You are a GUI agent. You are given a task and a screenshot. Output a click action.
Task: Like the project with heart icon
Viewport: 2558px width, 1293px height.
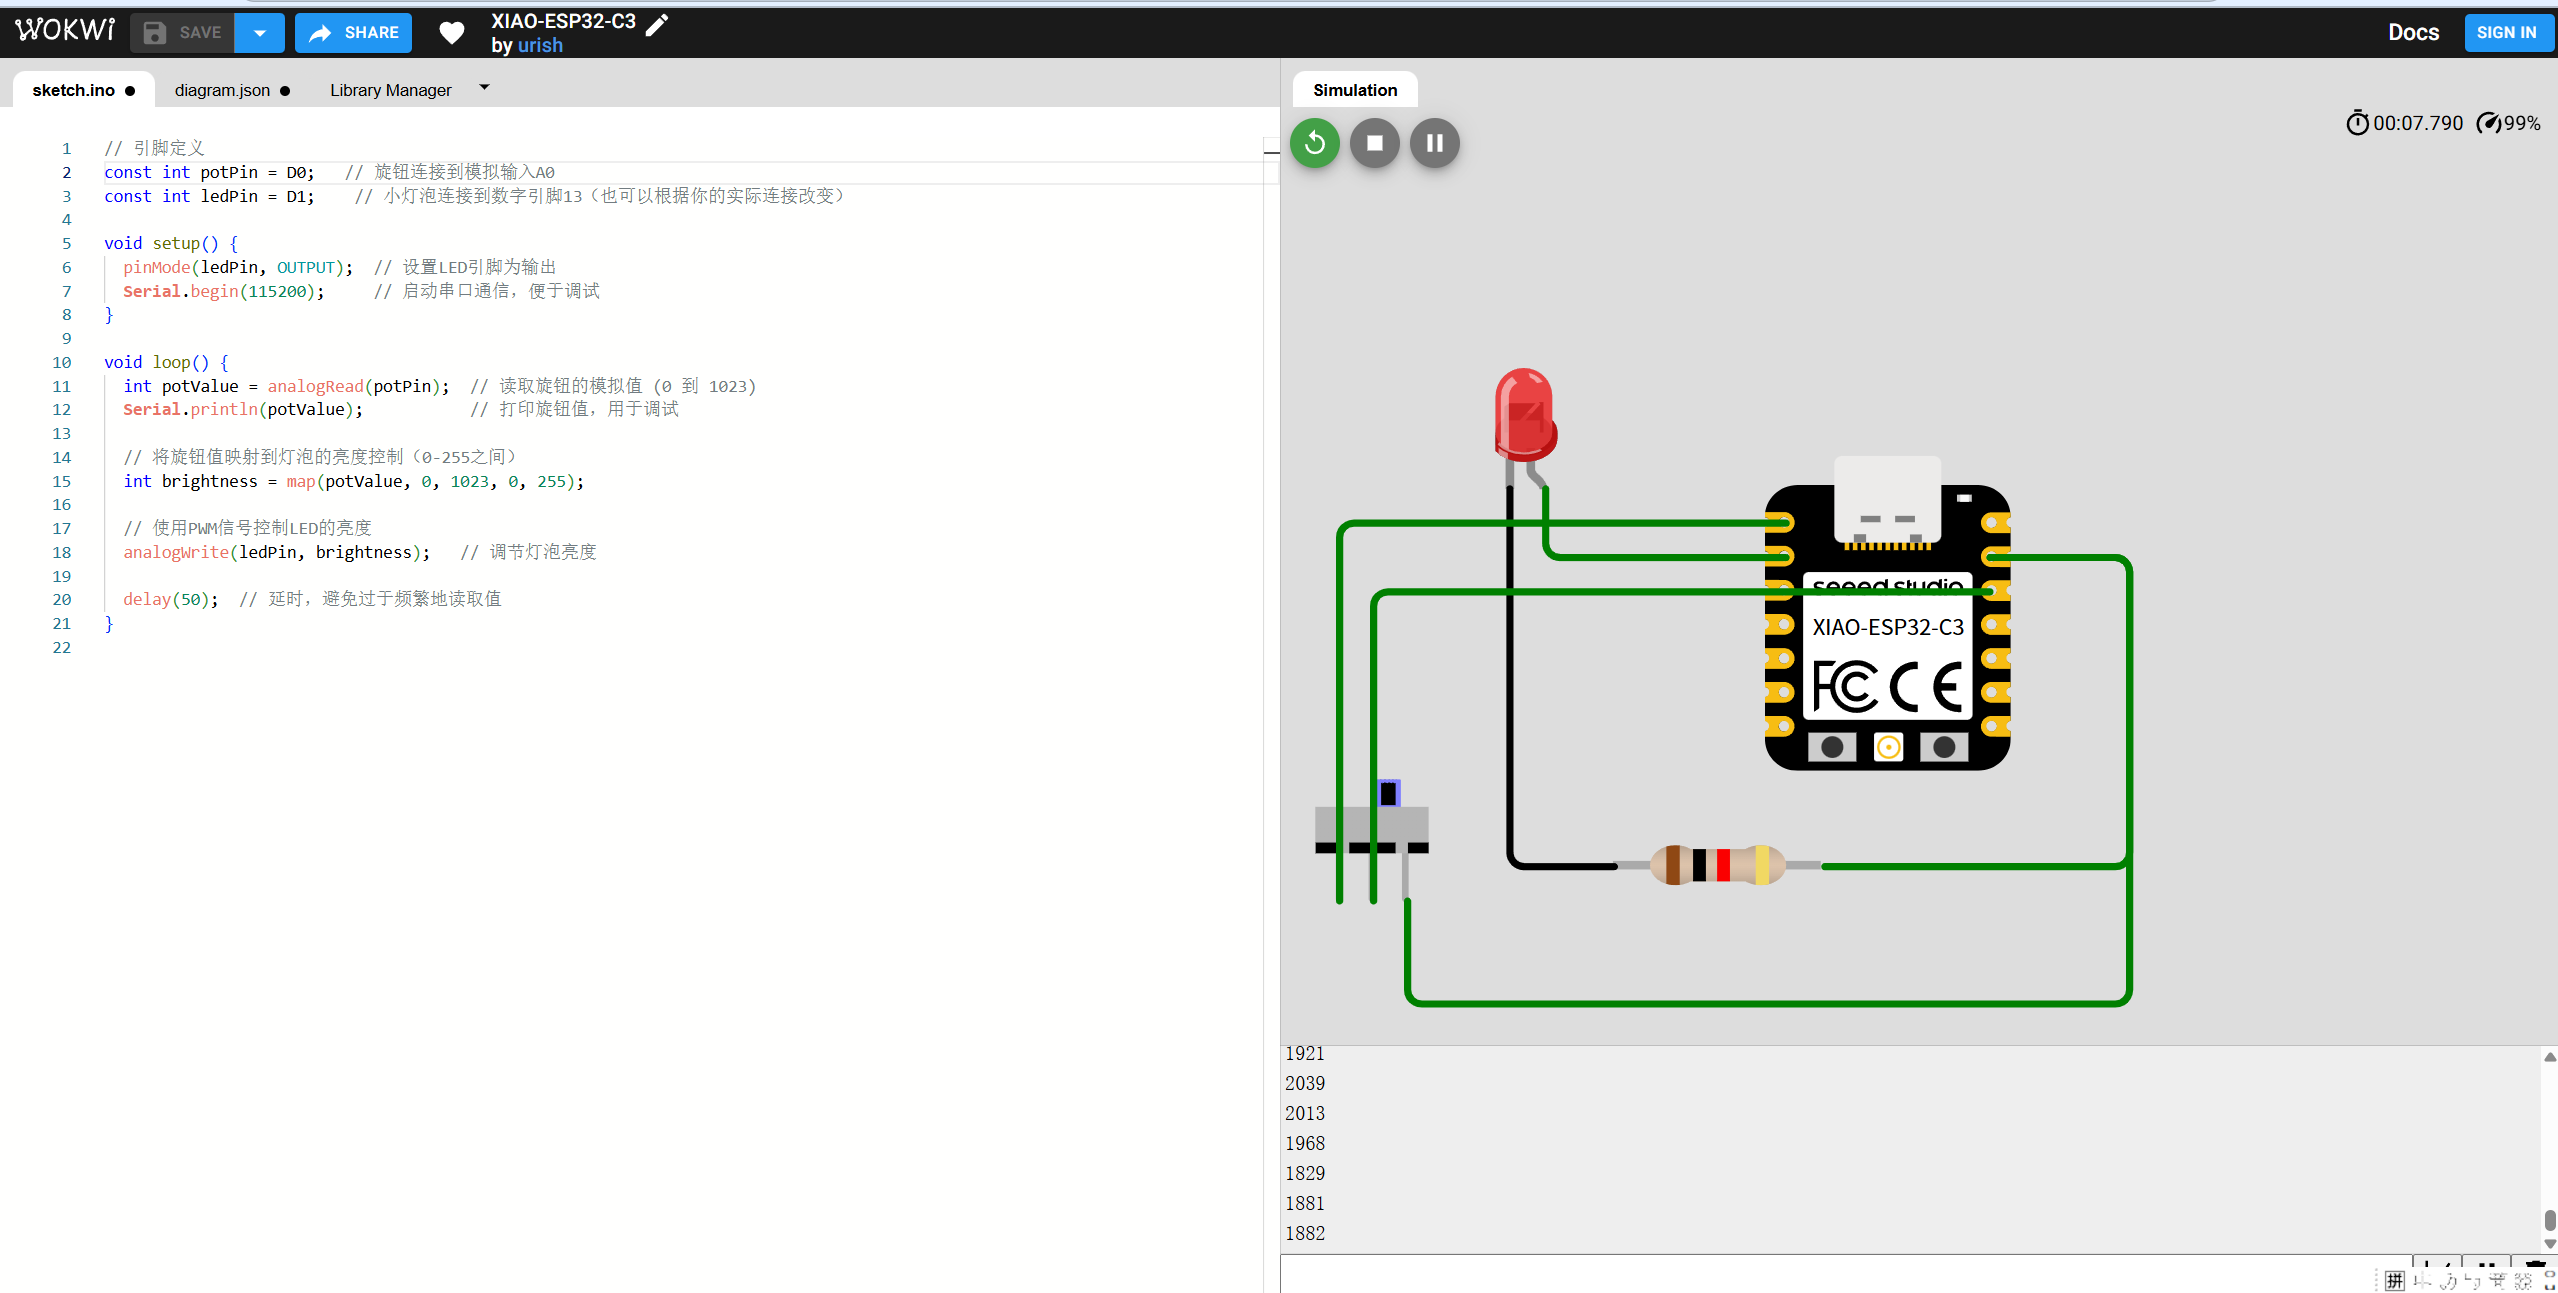[452, 33]
